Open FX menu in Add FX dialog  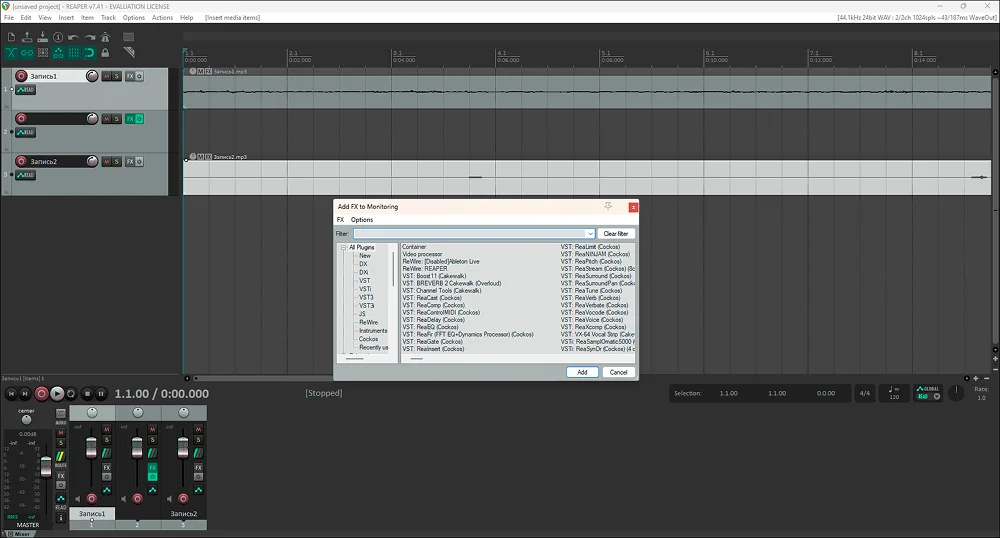pyautogui.click(x=341, y=220)
